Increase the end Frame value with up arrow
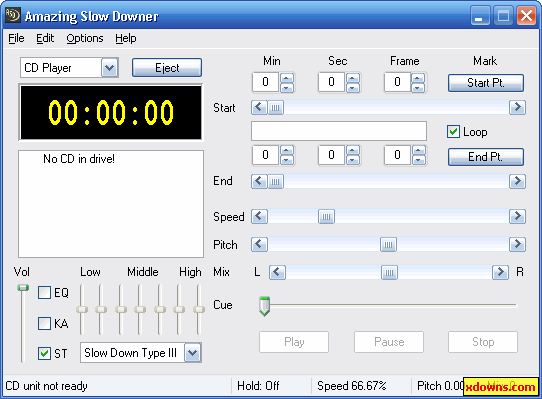Viewport: 542px width, 399px height. 418,150
